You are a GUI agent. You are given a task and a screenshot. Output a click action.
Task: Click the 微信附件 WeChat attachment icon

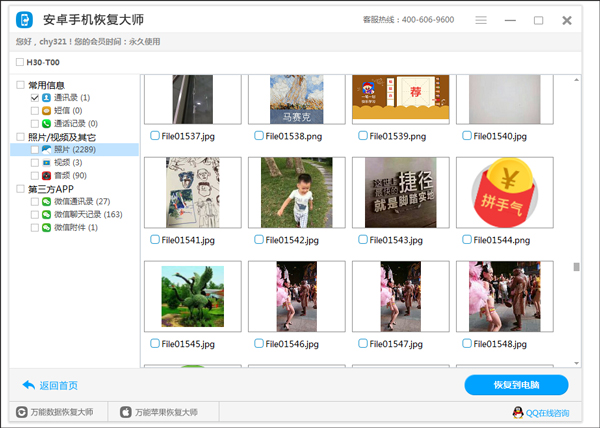click(47, 227)
